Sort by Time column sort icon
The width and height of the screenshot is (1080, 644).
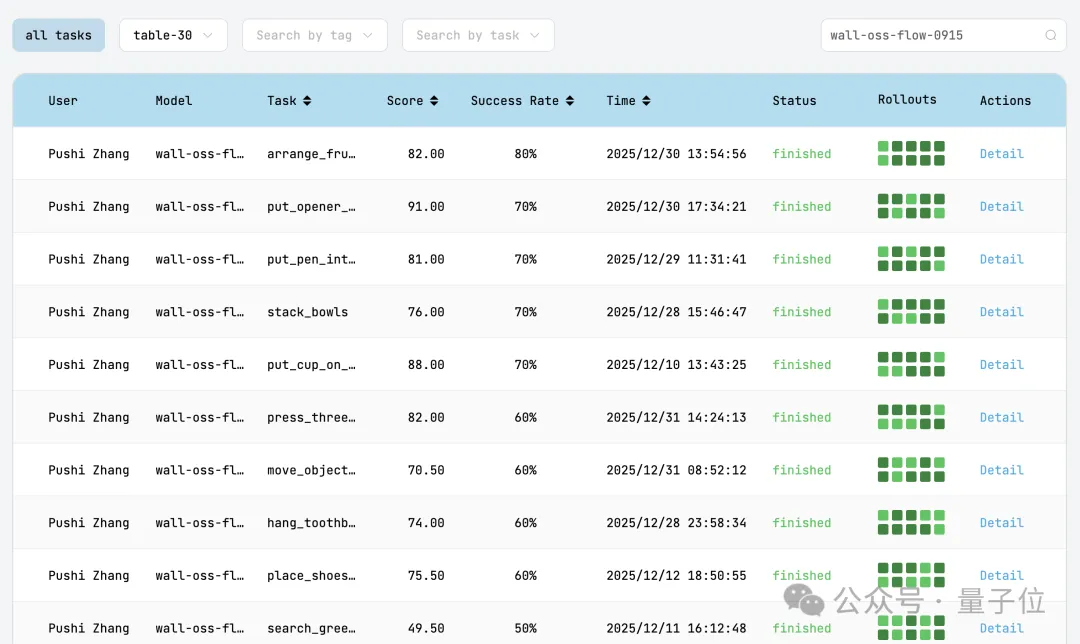(646, 101)
